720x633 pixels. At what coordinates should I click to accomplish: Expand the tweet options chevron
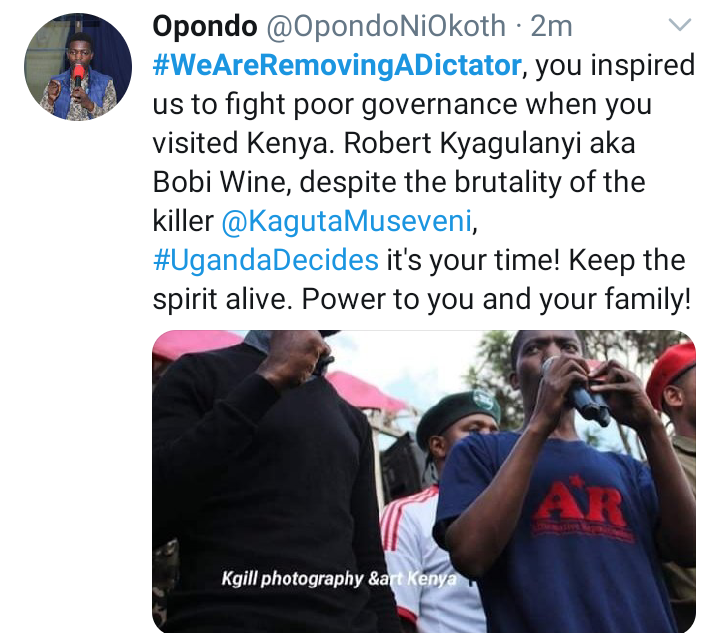pyautogui.click(x=680, y=25)
